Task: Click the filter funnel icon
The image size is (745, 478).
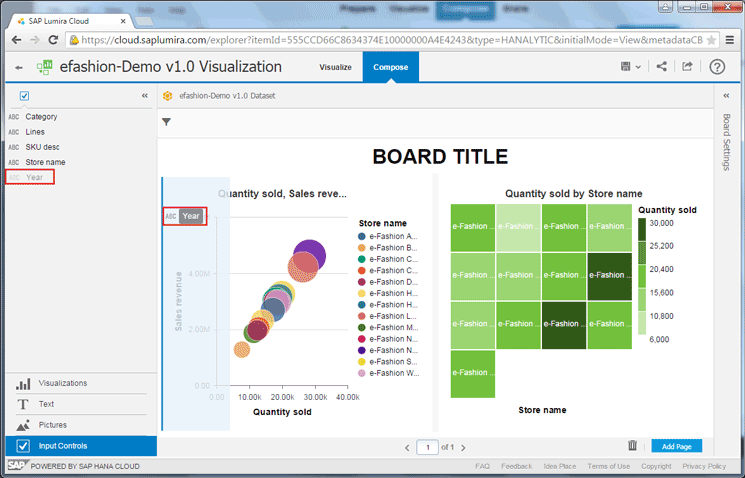Action: coord(166,122)
